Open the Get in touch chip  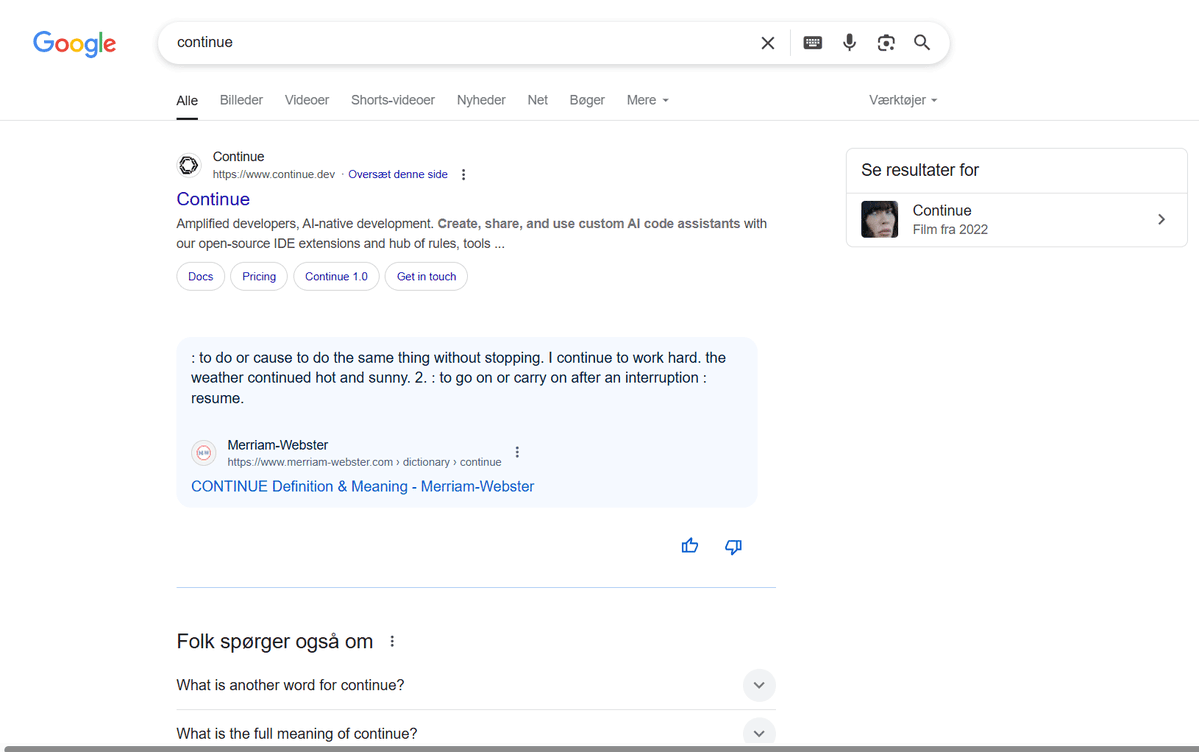pyautogui.click(x=427, y=276)
